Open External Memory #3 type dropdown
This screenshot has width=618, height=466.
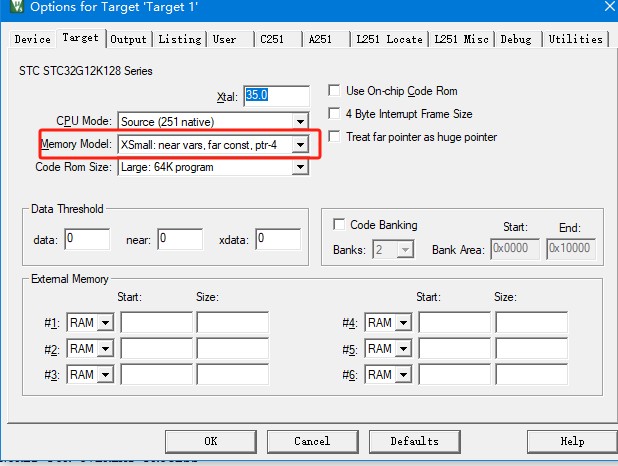[105, 375]
